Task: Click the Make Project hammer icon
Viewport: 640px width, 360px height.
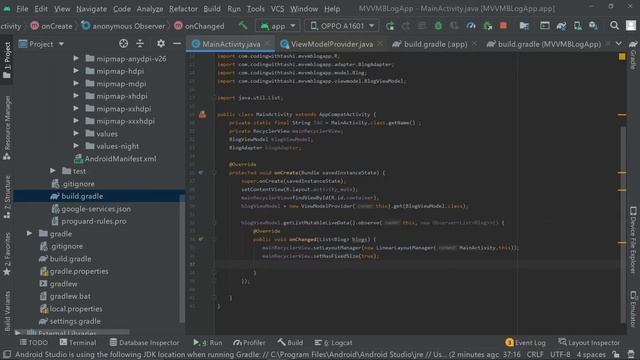Action: tap(243, 25)
